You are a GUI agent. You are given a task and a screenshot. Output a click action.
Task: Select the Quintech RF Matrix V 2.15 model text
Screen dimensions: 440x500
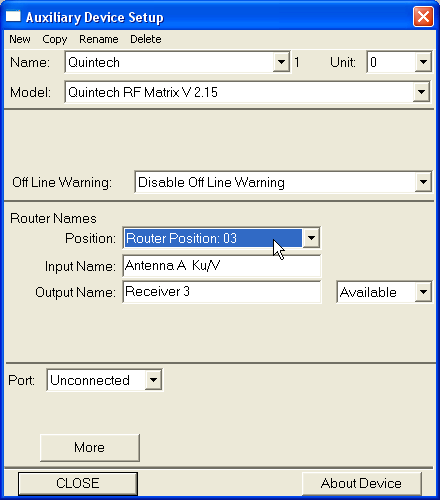point(143,92)
